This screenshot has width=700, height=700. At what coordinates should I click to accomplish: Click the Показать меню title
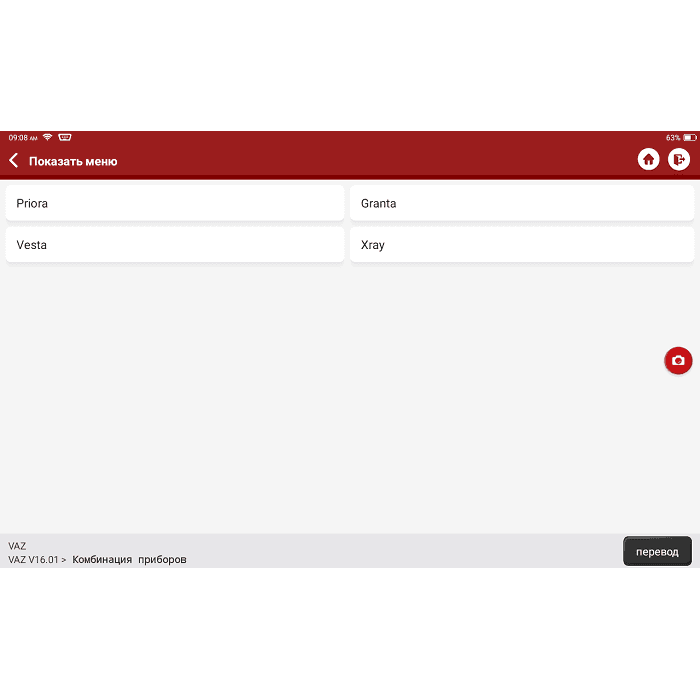pyautogui.click(x=73, y=161)
